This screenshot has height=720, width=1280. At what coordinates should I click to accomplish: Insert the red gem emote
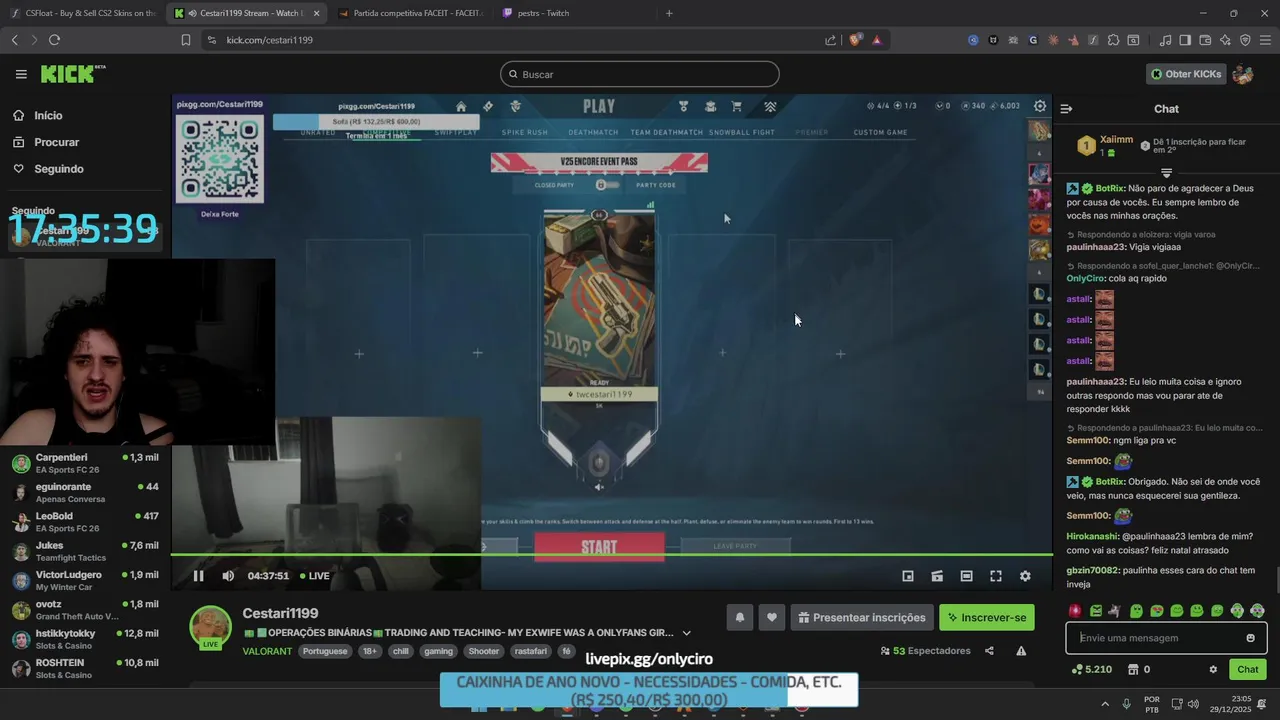tap(1075, 610)
